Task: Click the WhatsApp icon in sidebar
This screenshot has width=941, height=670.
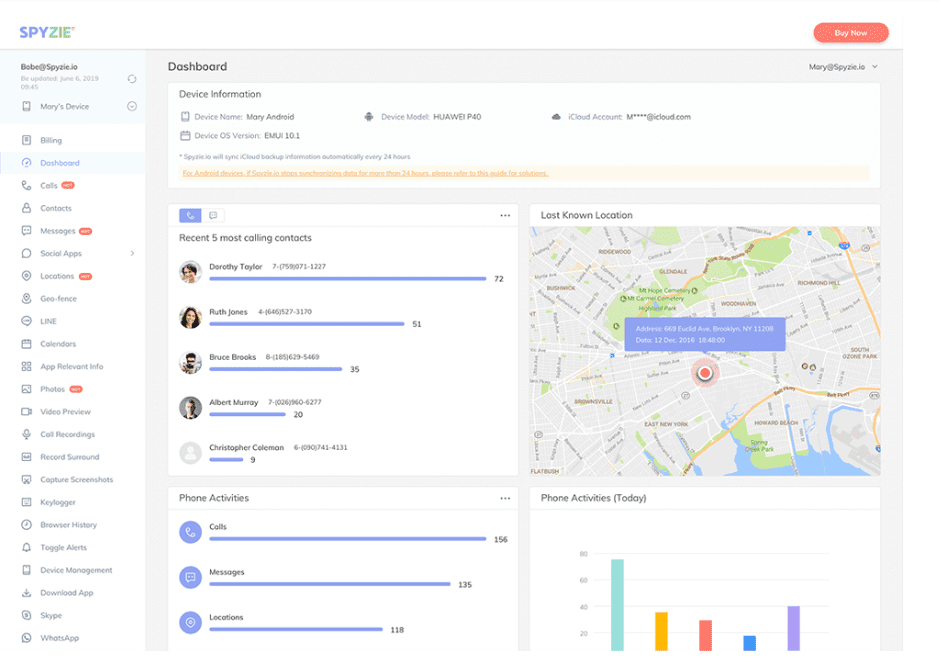Action: click(26, 638)
